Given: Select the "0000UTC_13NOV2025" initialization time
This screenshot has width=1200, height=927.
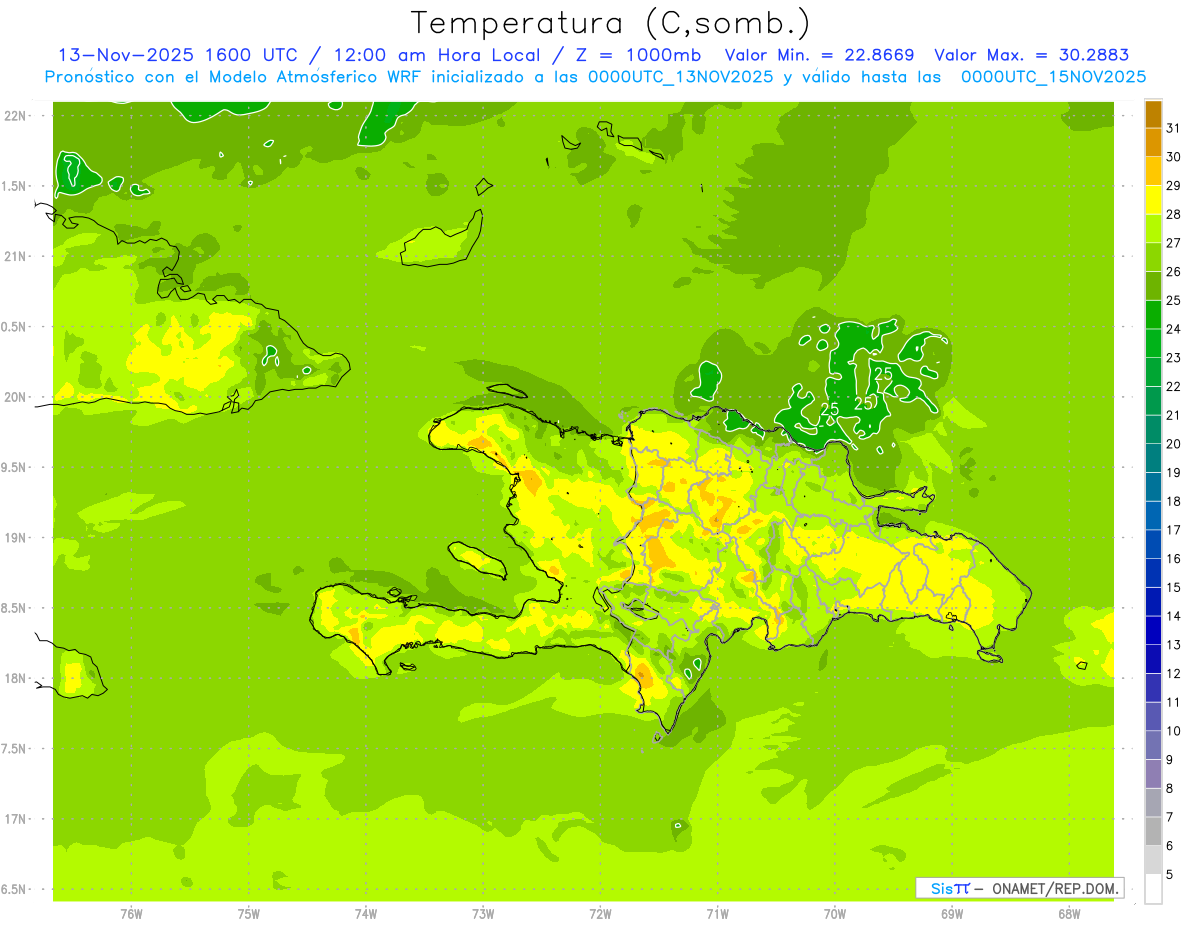Looking at the screenshot, I should [682, 76].
